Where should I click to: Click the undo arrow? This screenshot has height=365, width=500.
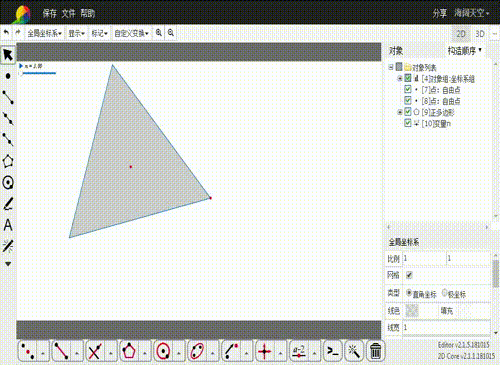click(x=6, y=33)
